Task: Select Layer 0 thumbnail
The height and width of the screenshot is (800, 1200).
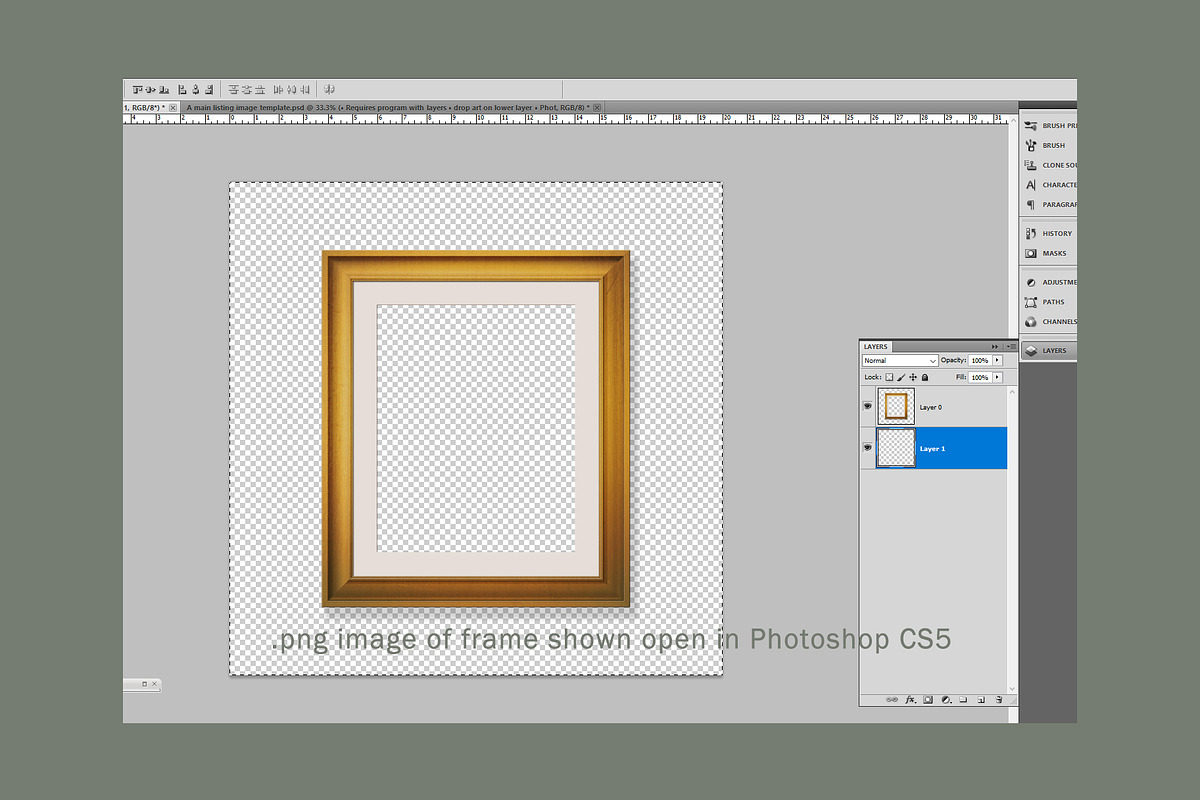Action: (896, 407)
